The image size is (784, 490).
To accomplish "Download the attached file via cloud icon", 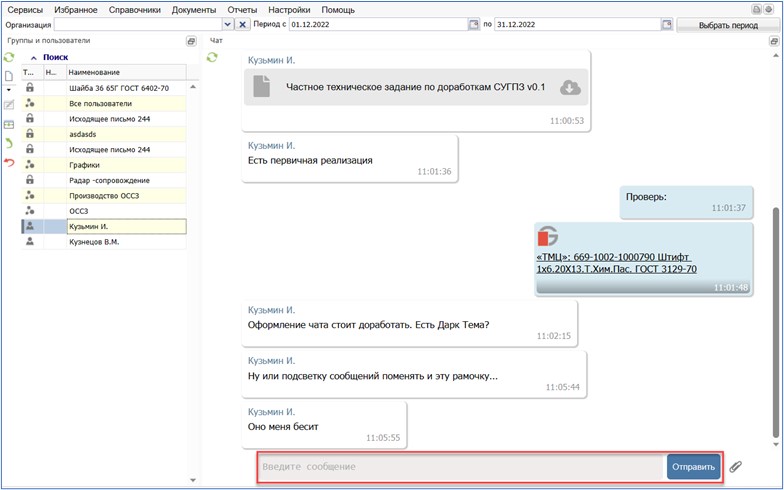I will pos(570,88).
